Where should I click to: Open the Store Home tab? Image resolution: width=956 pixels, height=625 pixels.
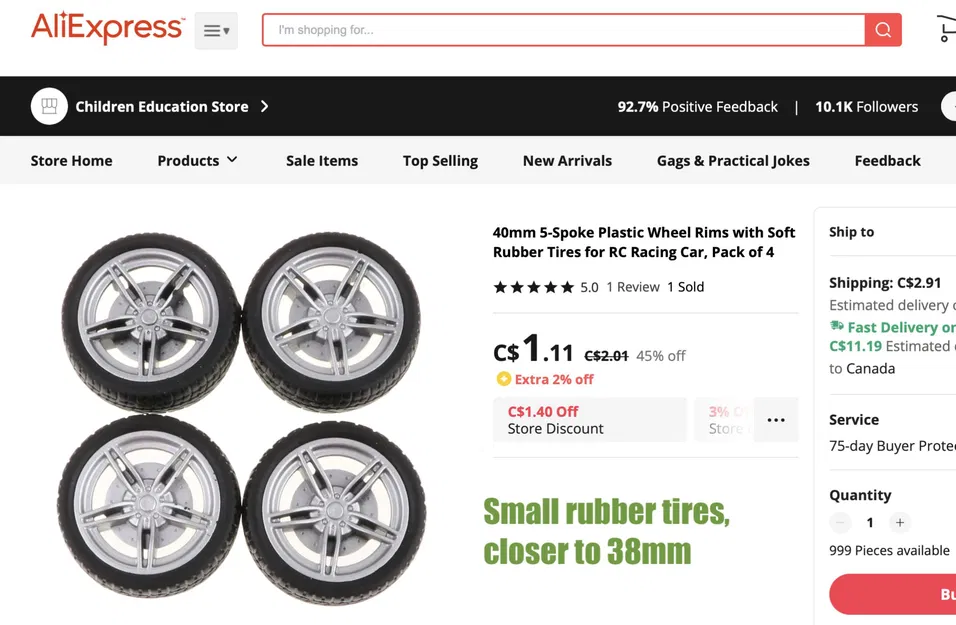71,160
